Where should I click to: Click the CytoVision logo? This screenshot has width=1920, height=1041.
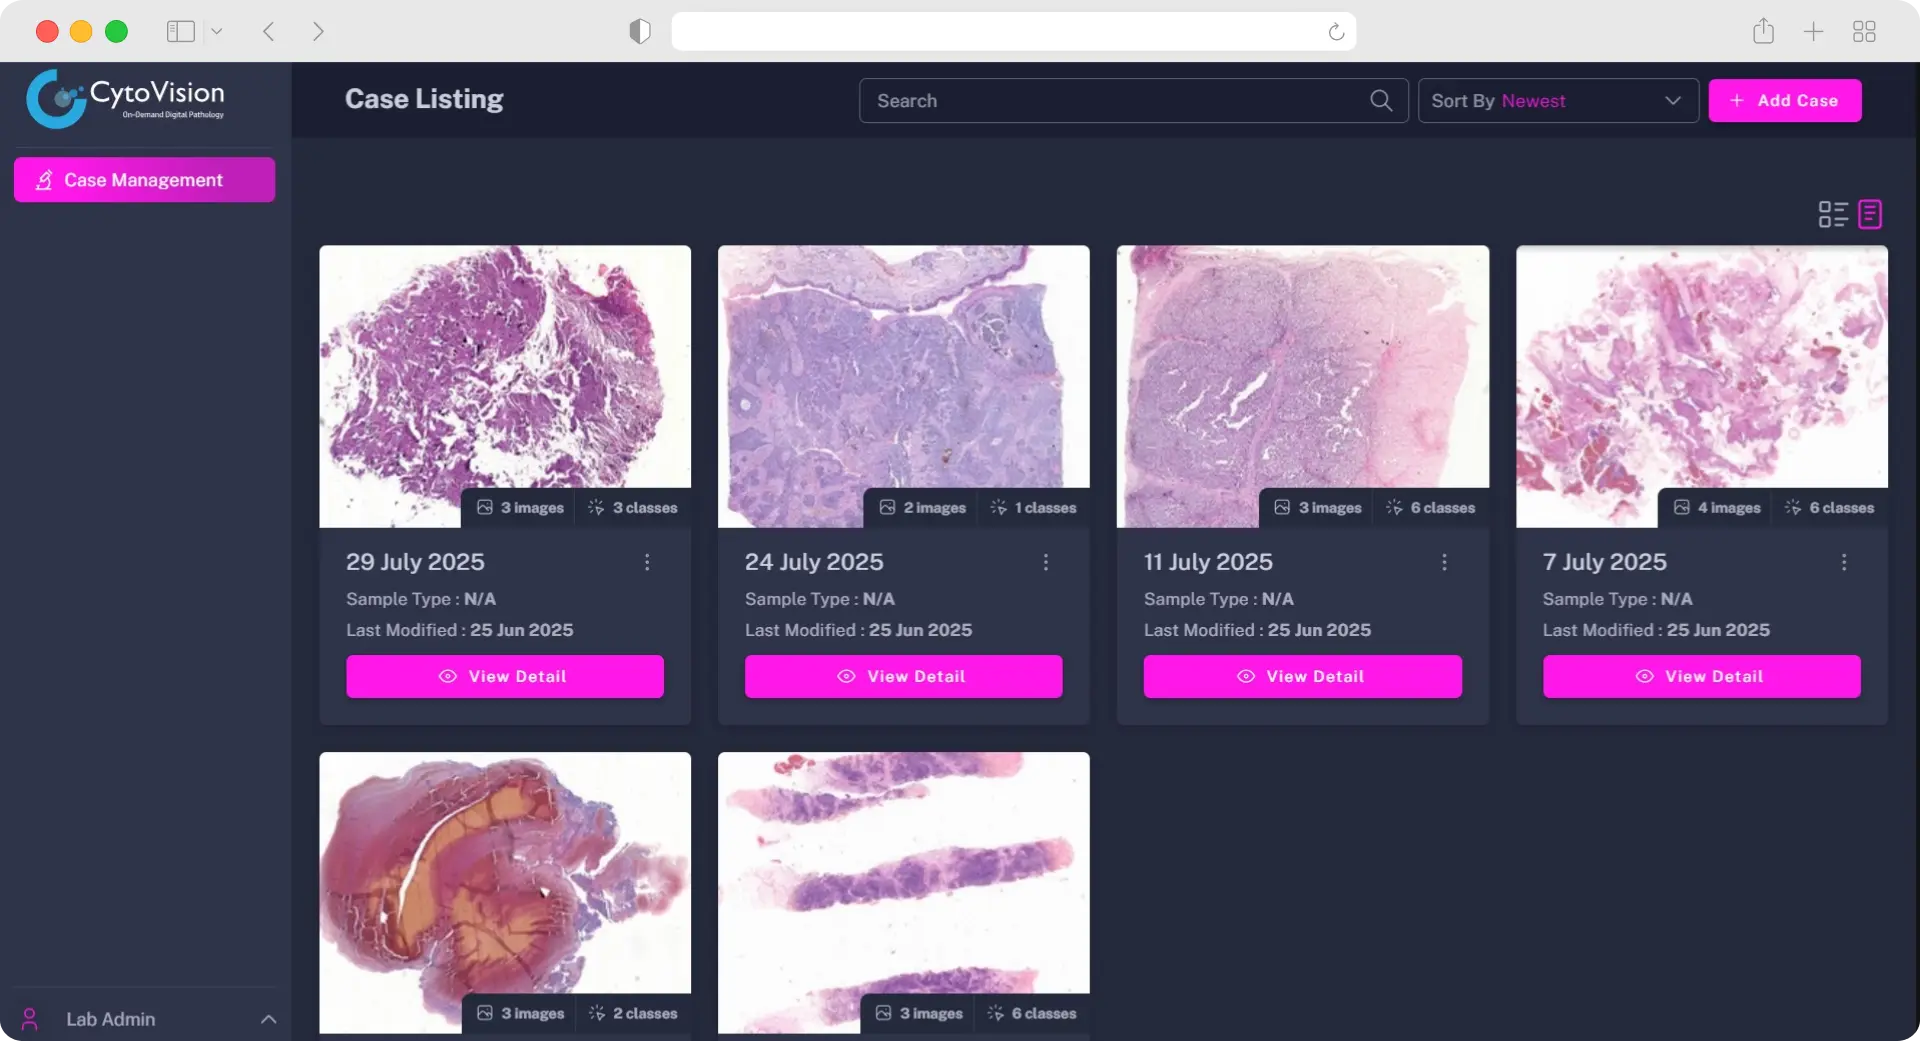(x=126, y=99)
